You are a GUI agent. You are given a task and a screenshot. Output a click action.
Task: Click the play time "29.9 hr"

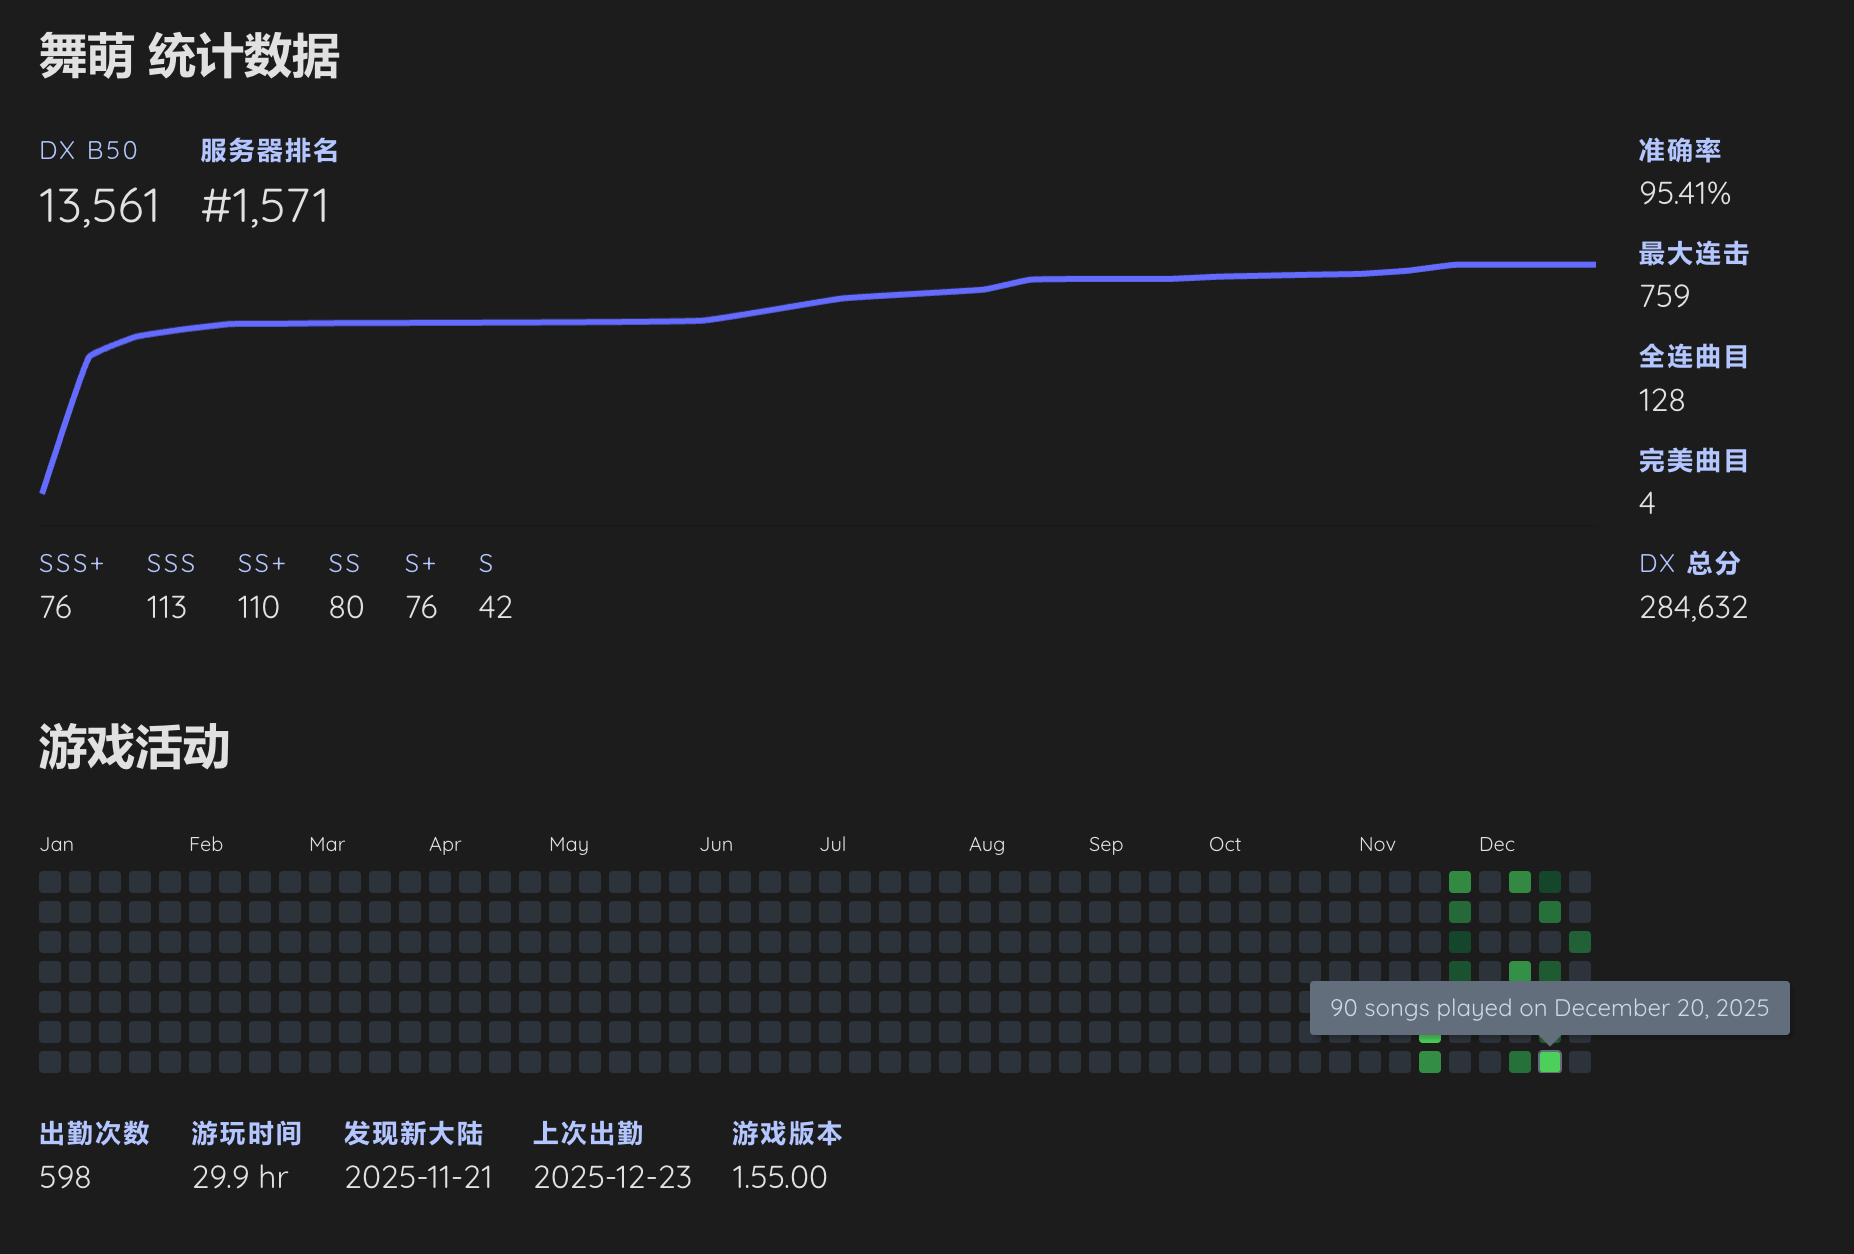coord(240,1177)
